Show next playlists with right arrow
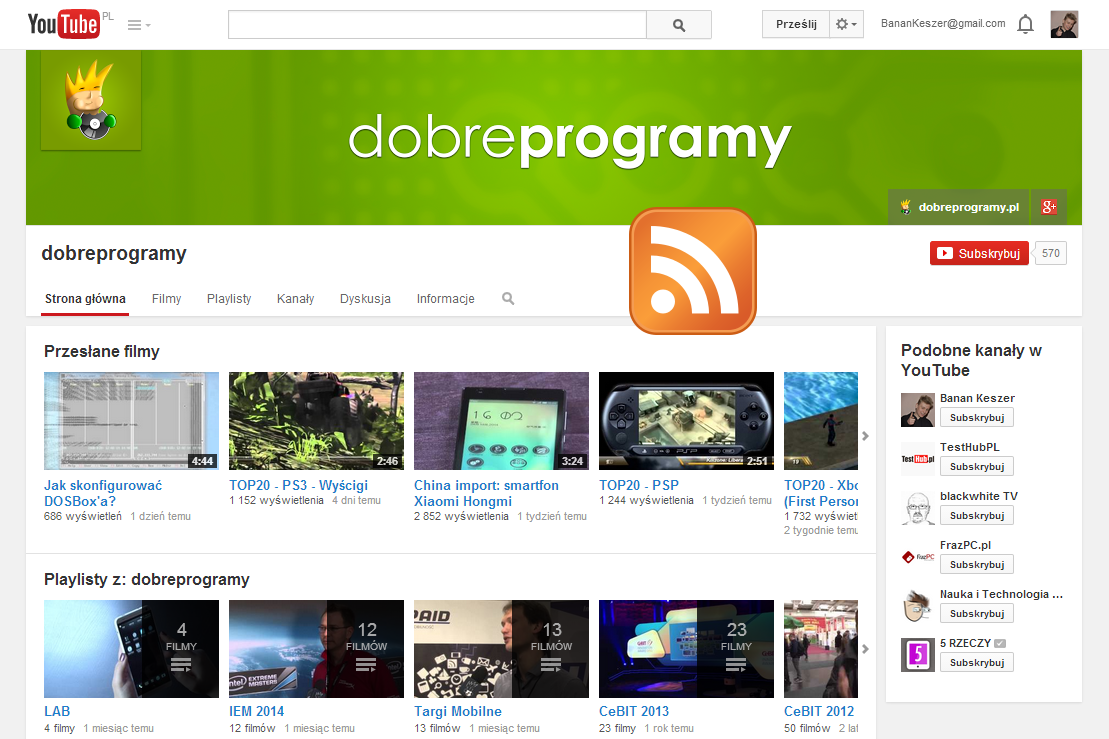Screen dimensions: 1109x739 865,648
